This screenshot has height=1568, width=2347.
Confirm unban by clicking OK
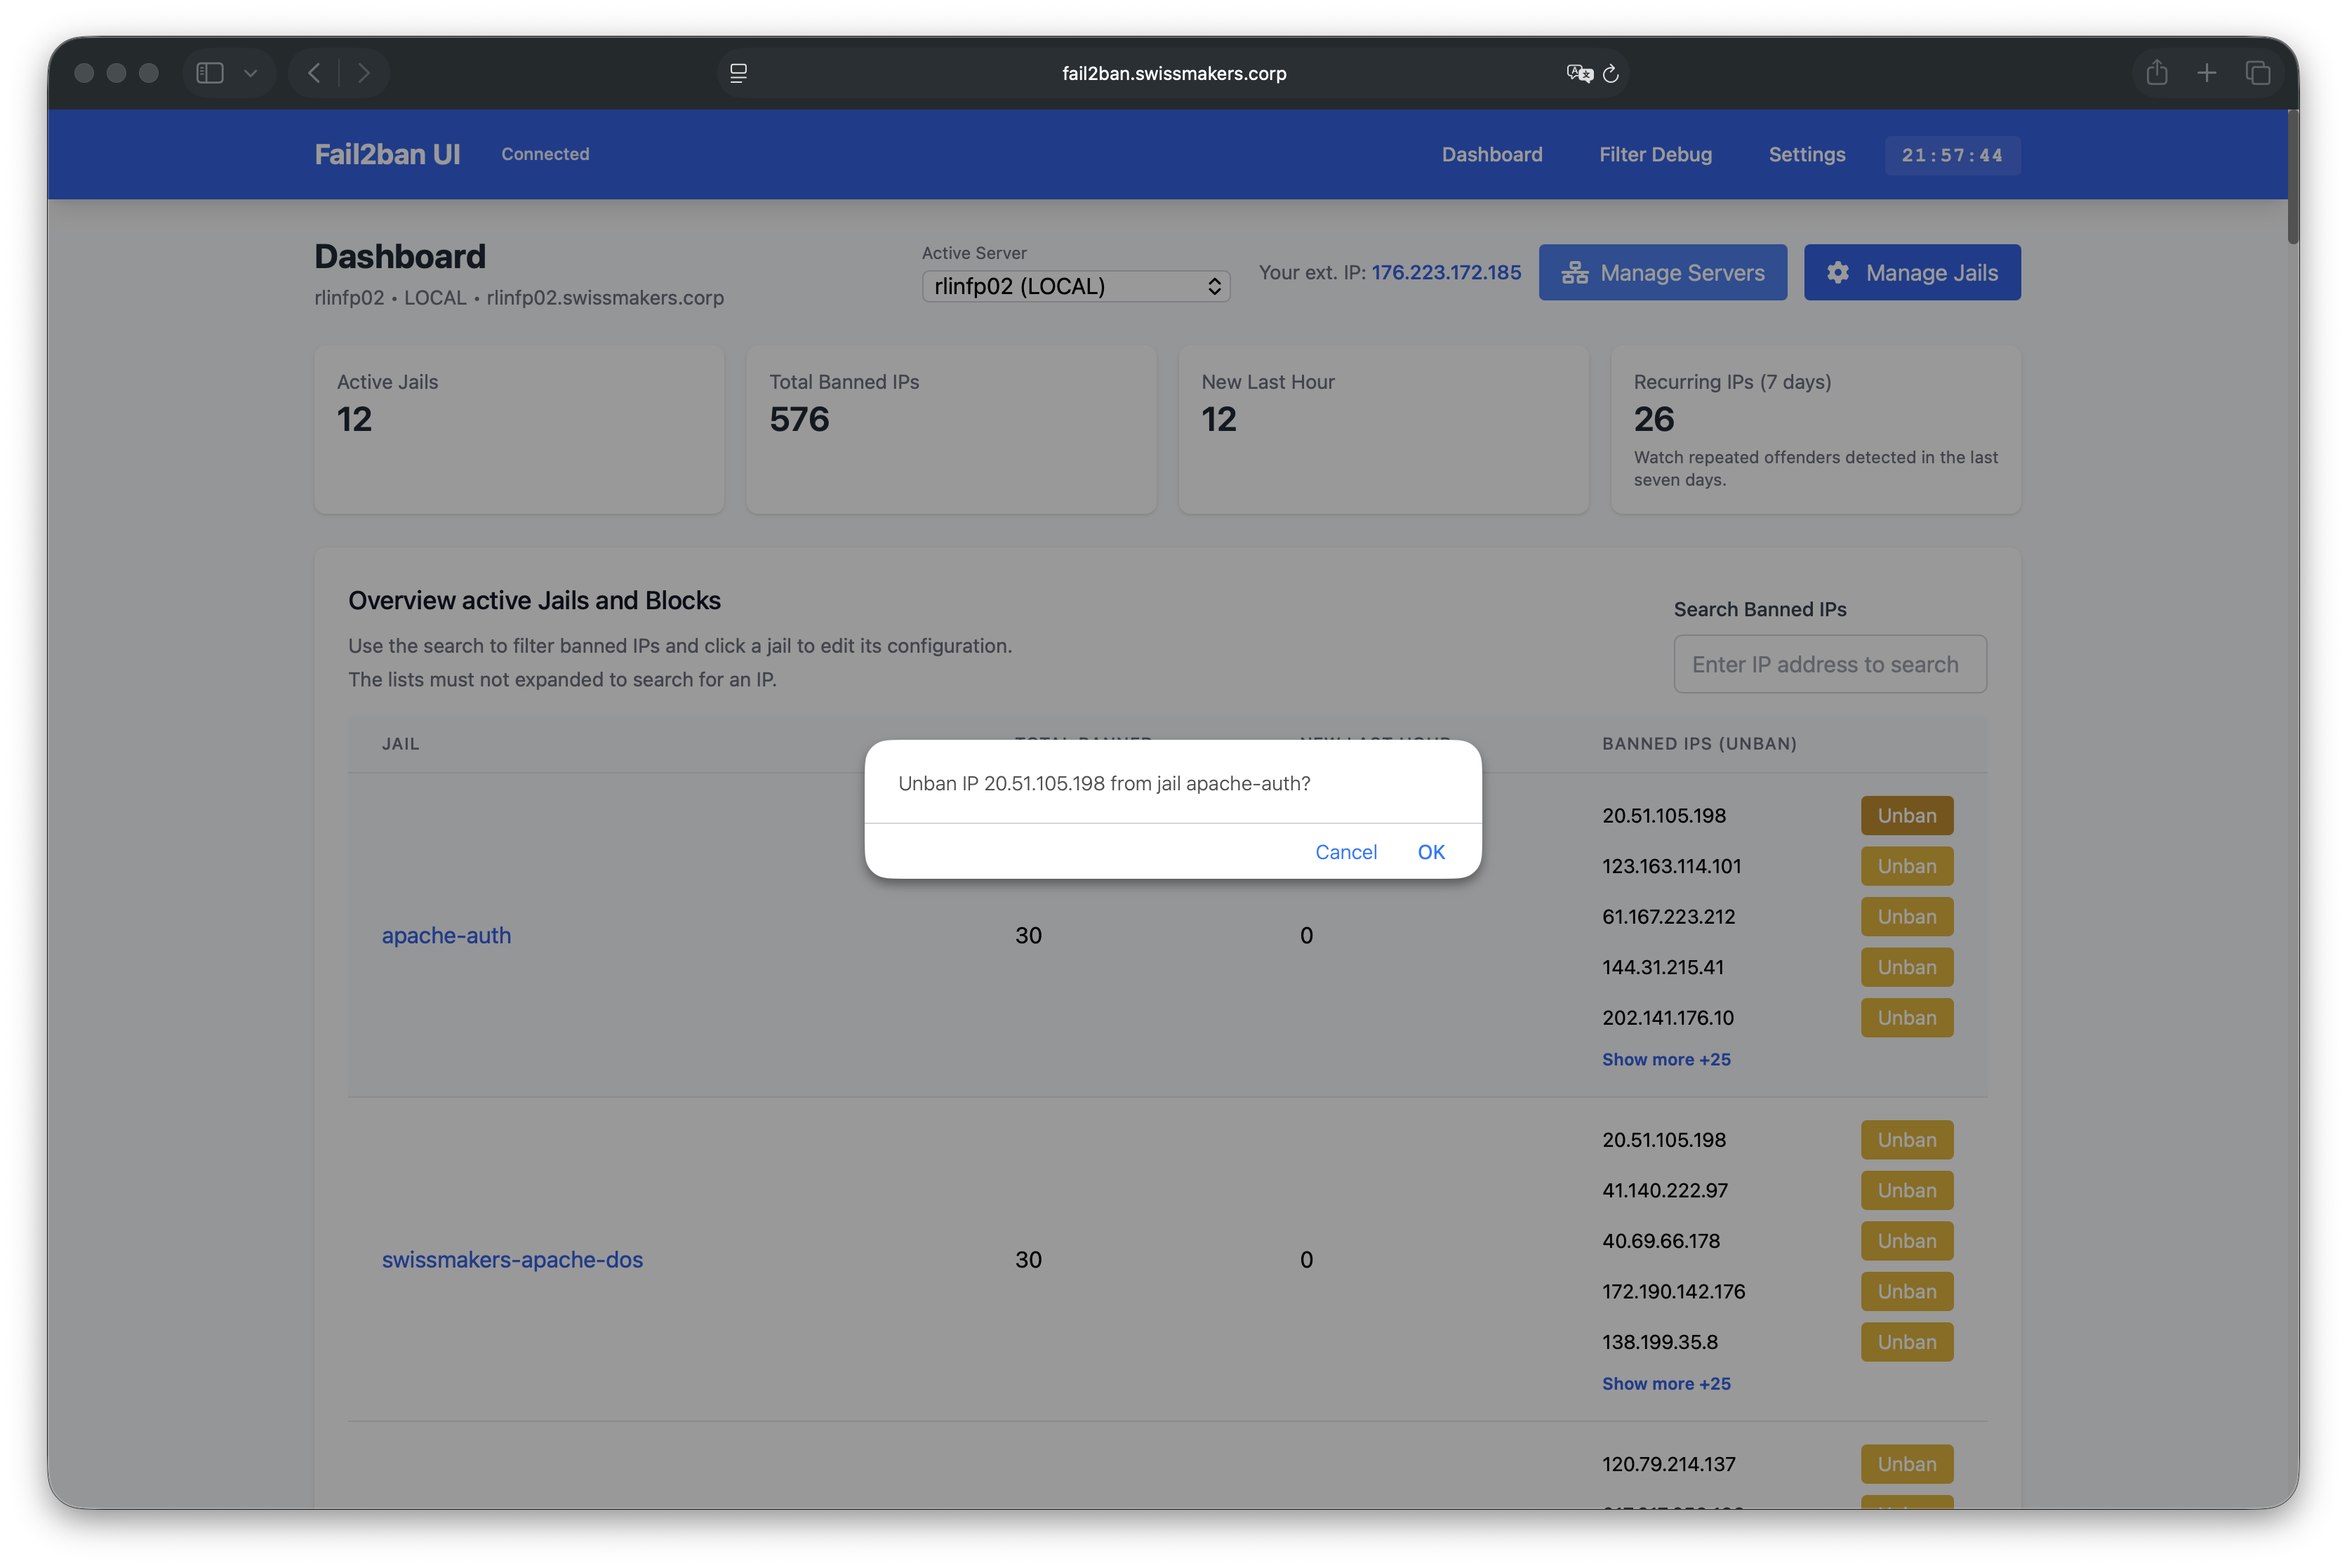(1430, 852)
